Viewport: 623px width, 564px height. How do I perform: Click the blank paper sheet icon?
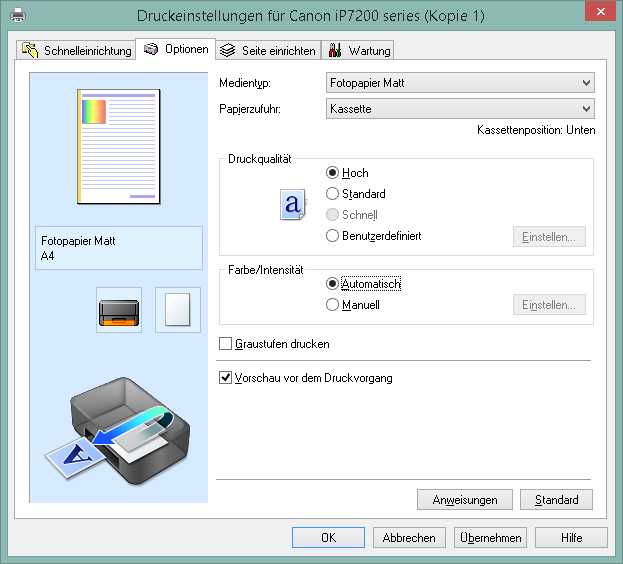[x=178, y=310]
